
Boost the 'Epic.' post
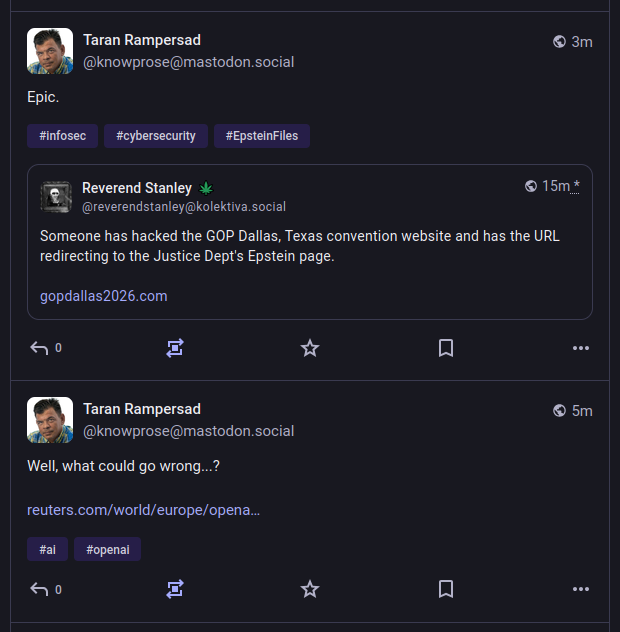175,348
